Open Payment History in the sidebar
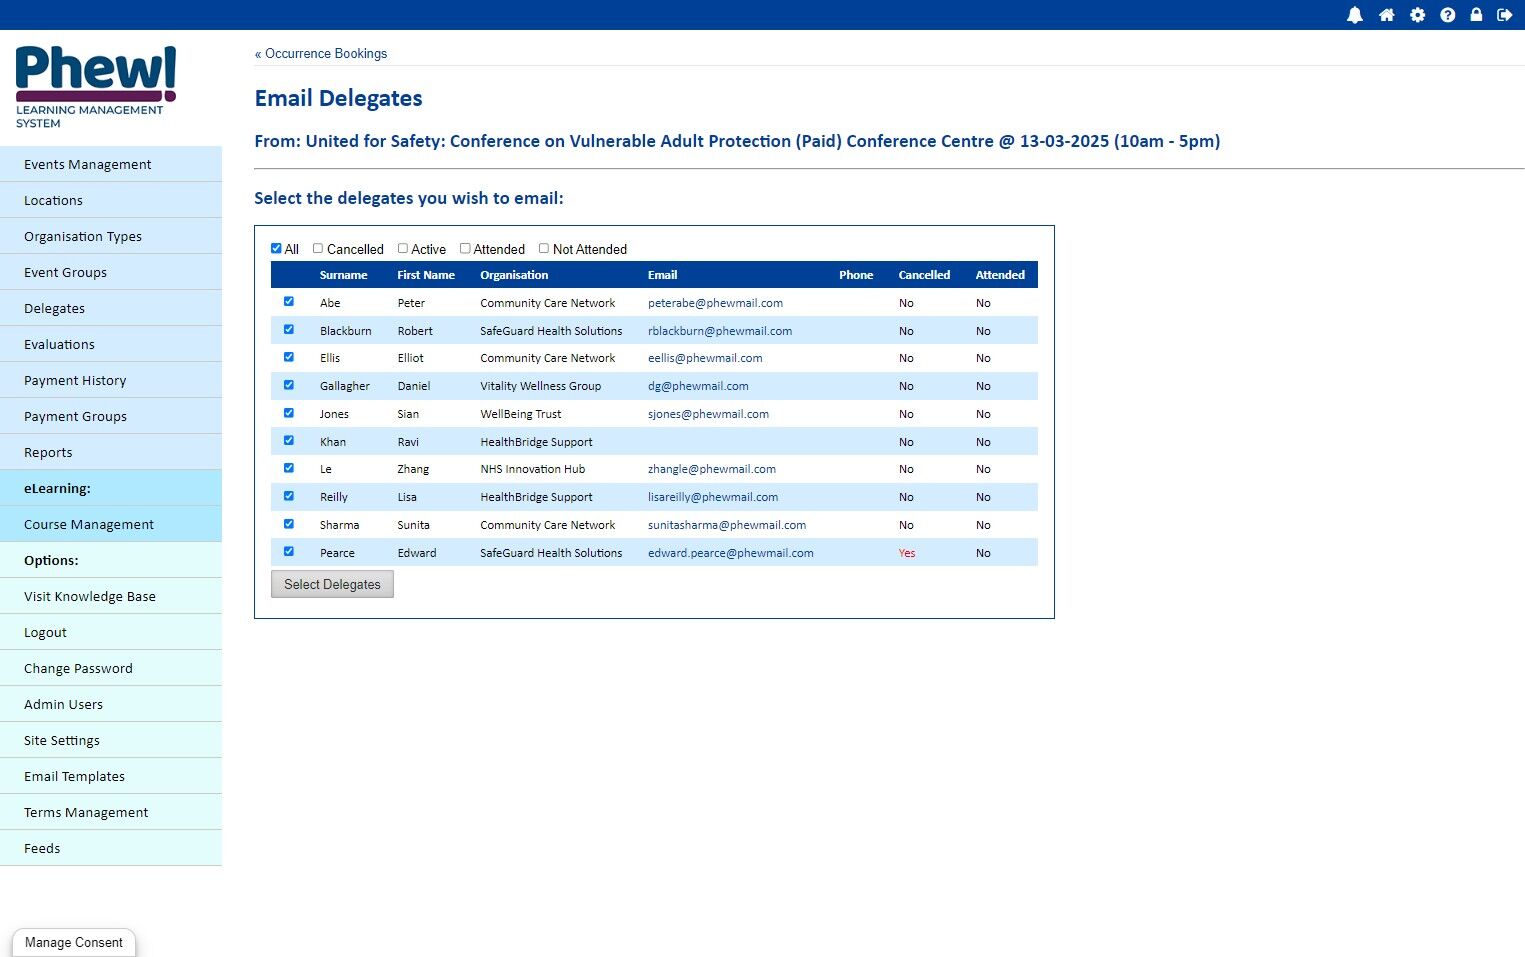 111,380
